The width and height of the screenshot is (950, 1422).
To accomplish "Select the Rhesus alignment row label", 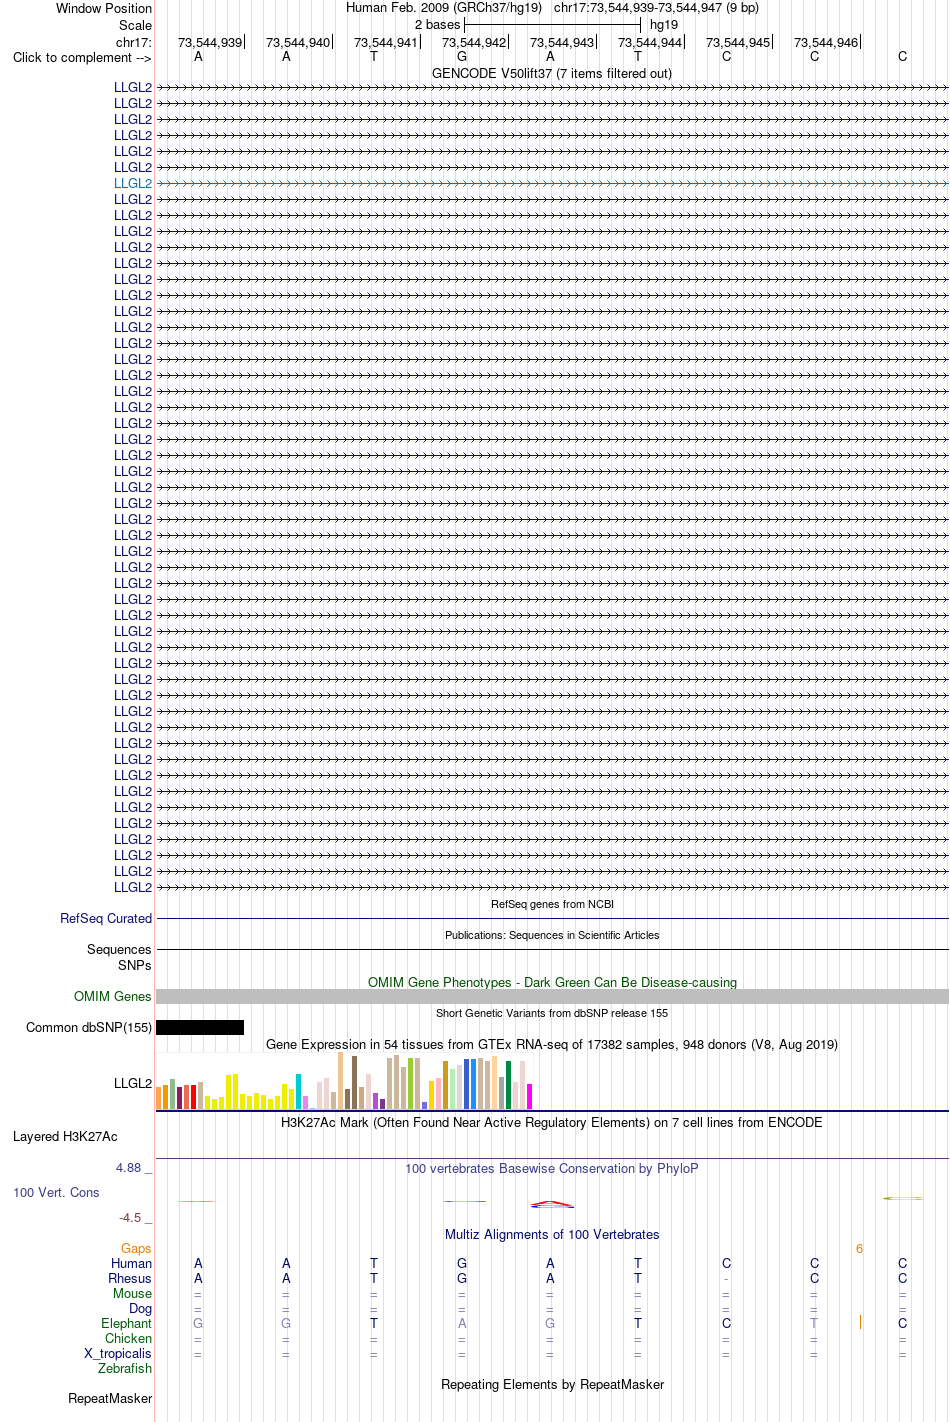I will point(130,1278).
